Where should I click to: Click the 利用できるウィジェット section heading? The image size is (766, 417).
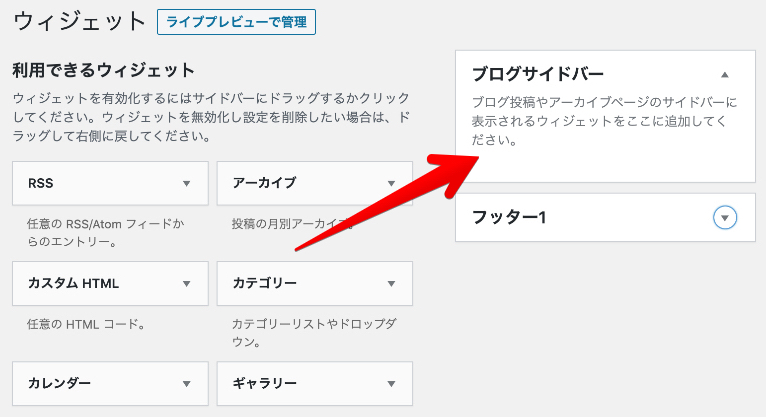(x=102, y=70)
